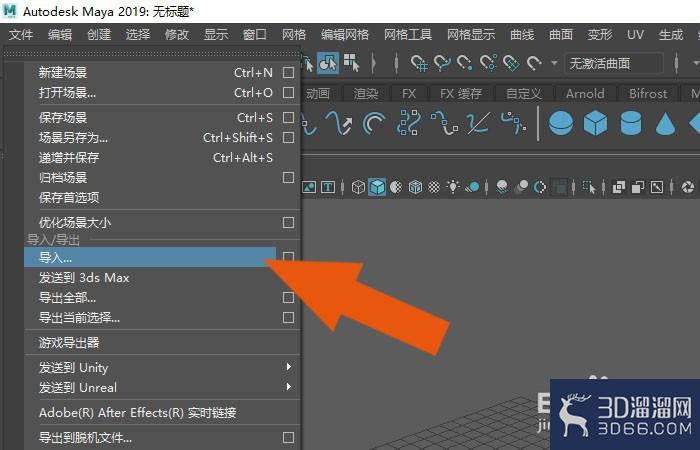
Task: Toggle viewport shadows icon
Action: tap(472, 187)
